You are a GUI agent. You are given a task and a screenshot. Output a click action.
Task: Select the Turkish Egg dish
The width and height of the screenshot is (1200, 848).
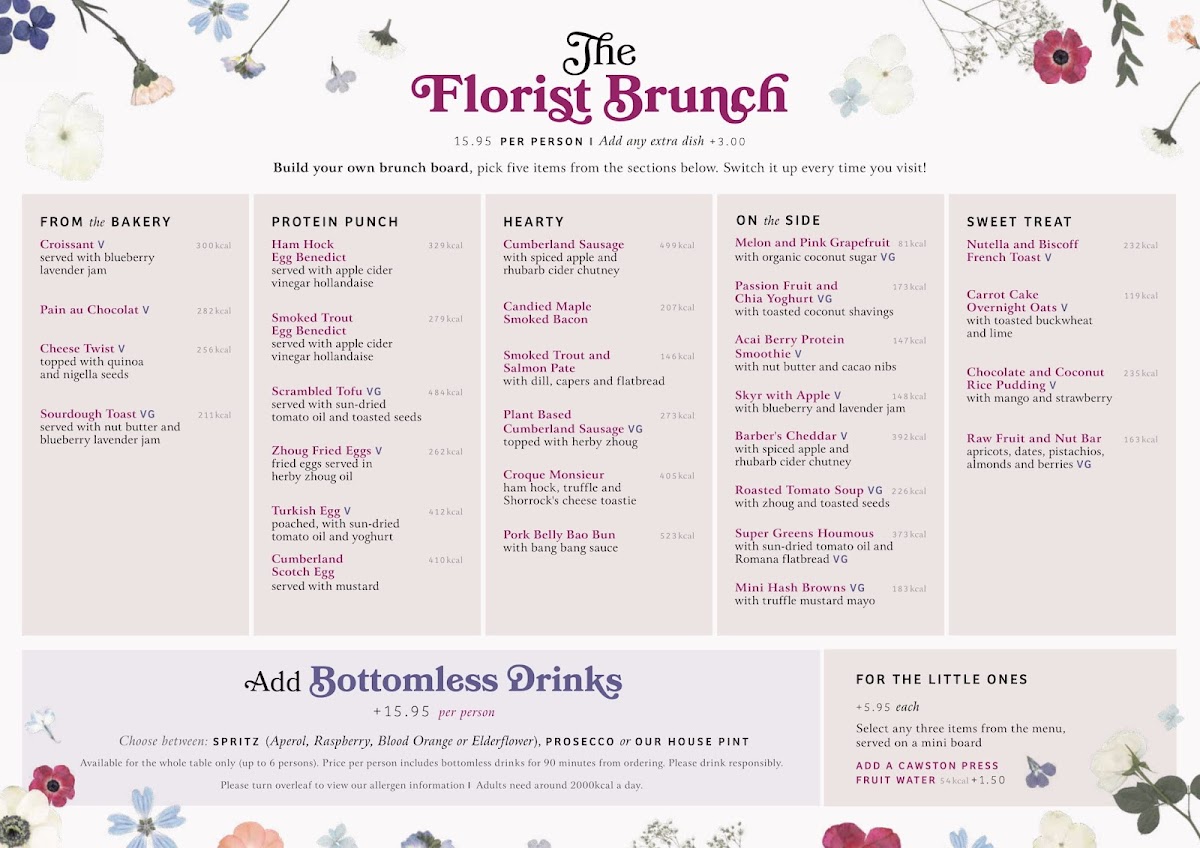306,511
